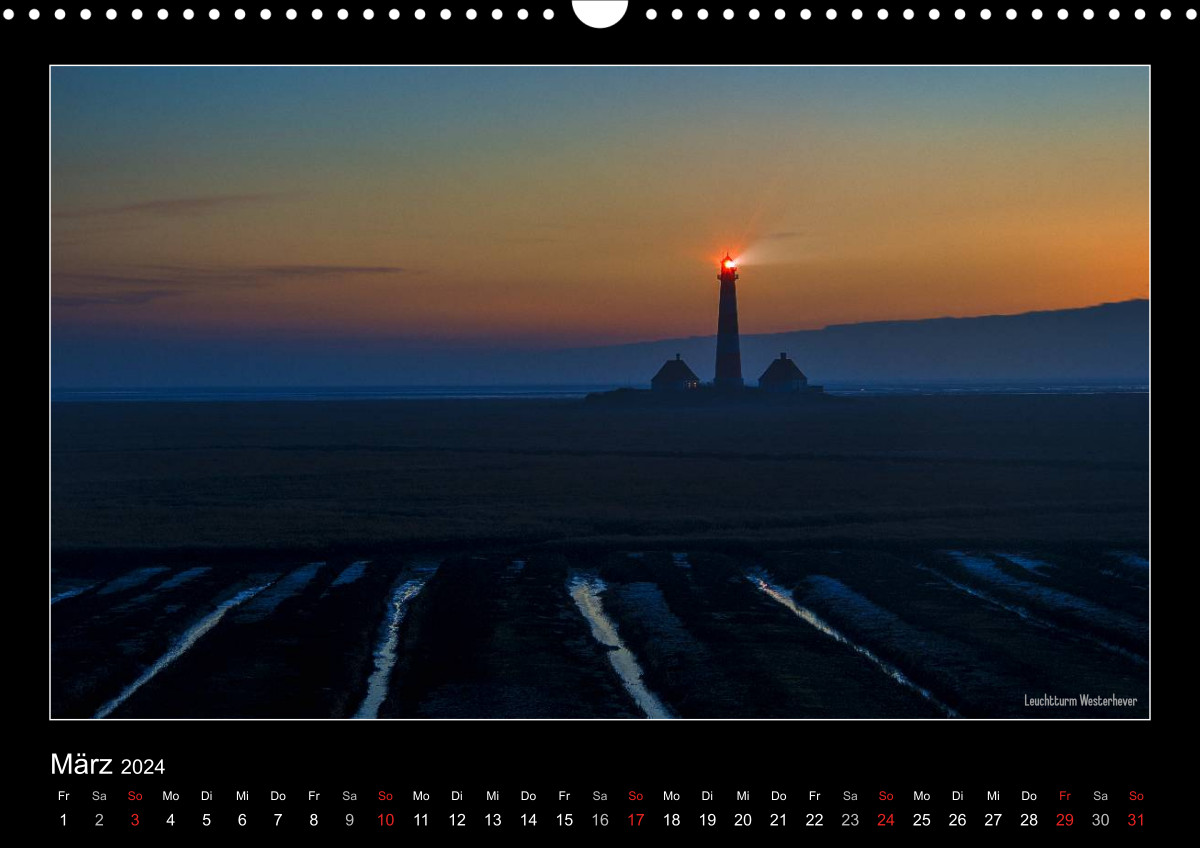
Task: Click the 'Di' label above 26
Action: point(958,796)
